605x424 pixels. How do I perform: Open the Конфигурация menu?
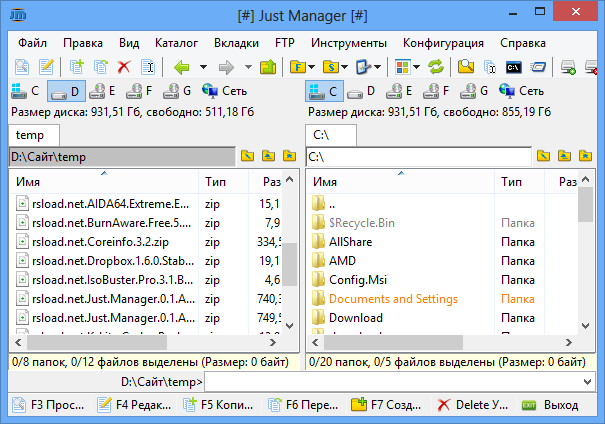pyautogui.click(x=443, y=43)
